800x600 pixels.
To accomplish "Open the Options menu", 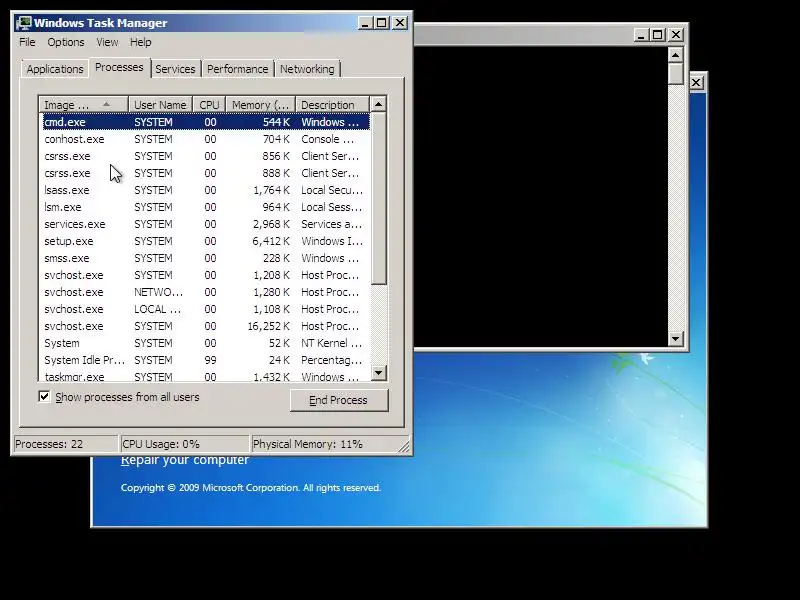I will [x=66, y=42].
